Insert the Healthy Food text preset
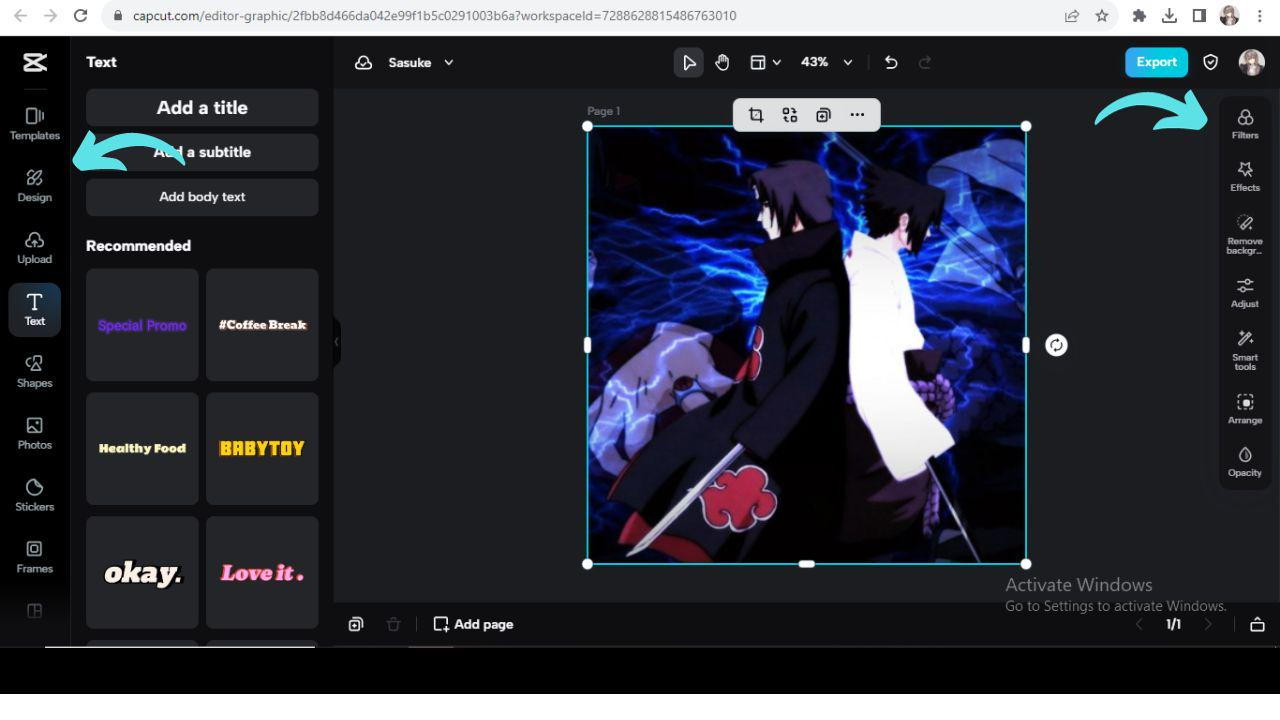The width and height of the screenshot is (1280, 720). tap(142, 449)
